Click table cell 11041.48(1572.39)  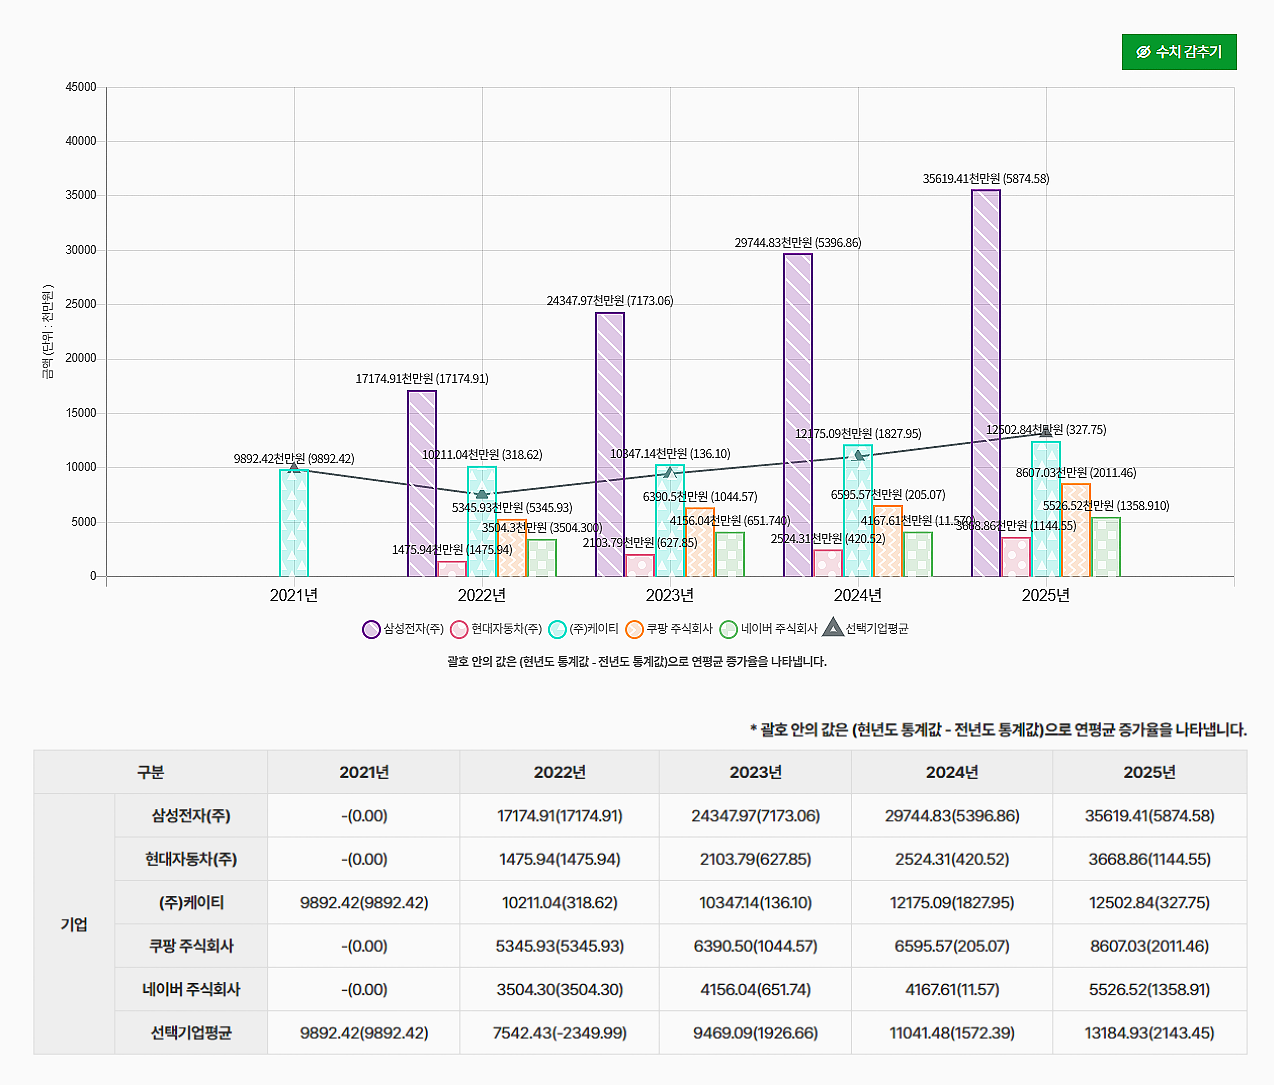952,1032
